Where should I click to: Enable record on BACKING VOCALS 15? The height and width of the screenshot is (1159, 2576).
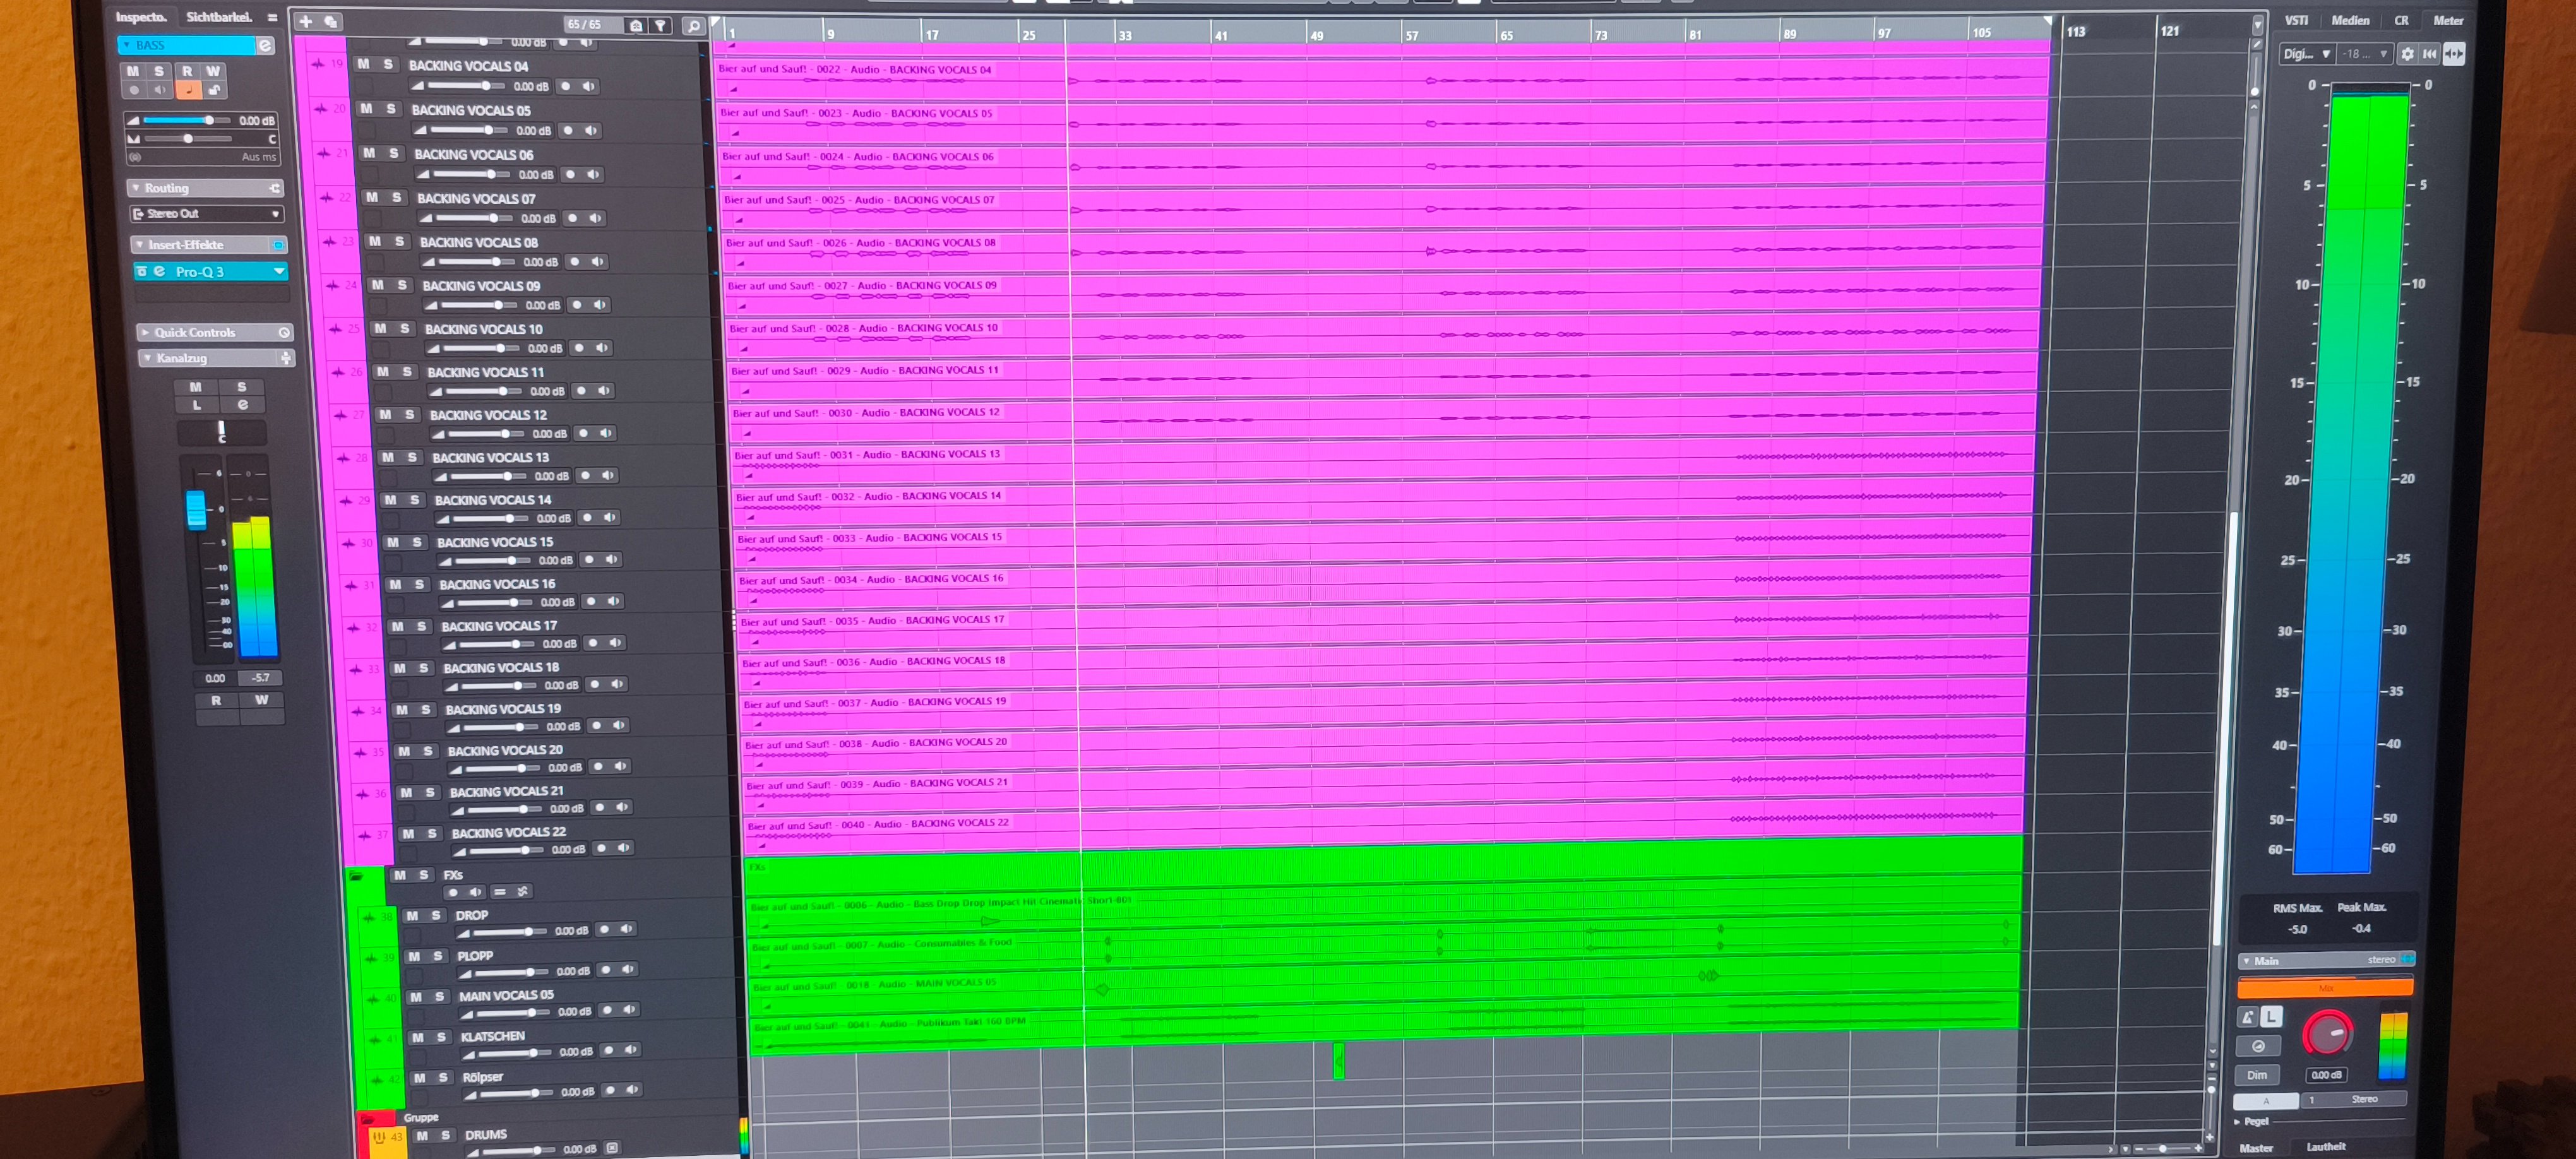tap(588, 559)
